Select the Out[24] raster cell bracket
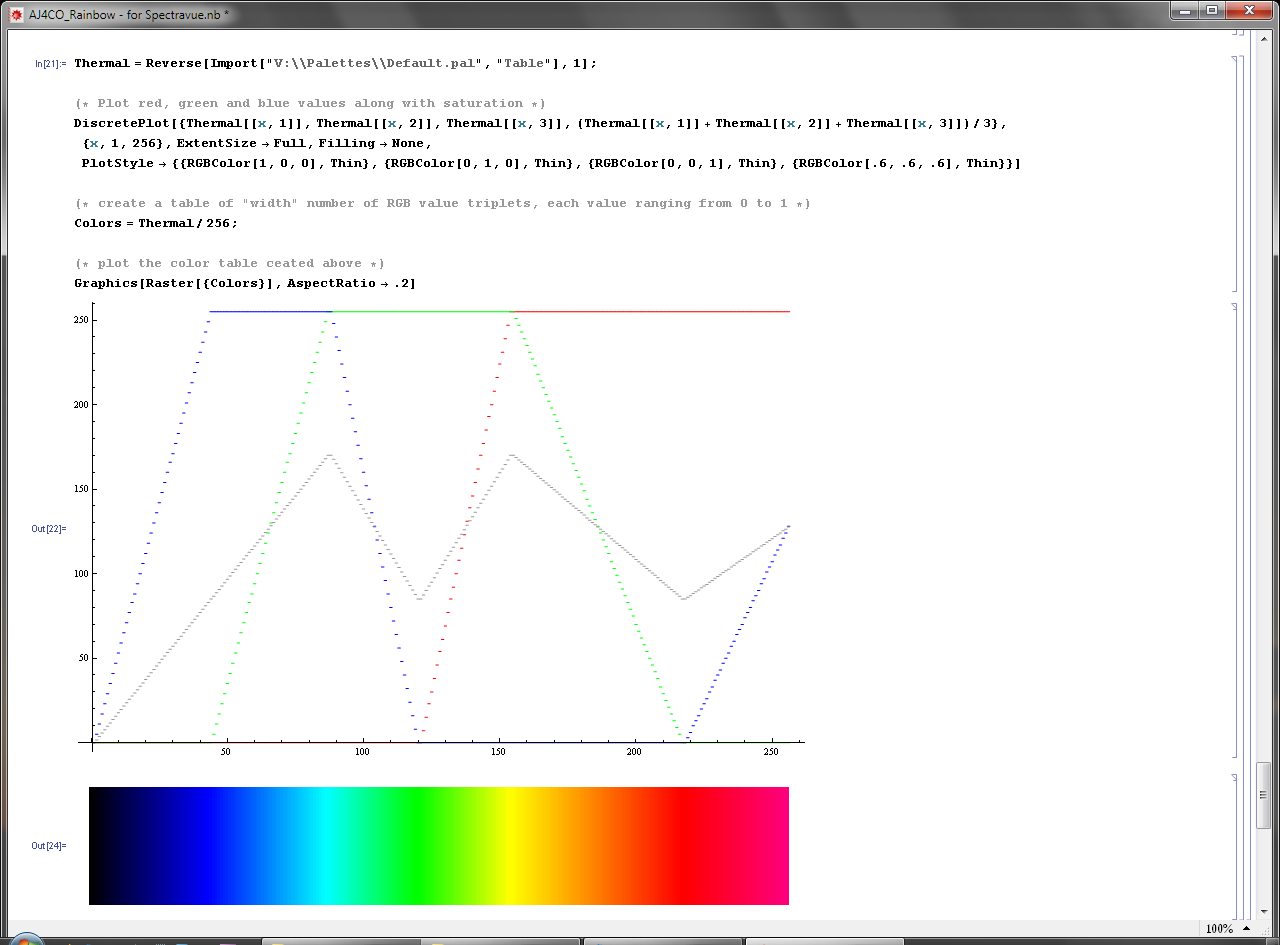The image size is (1280, 945). point(1235,845)
